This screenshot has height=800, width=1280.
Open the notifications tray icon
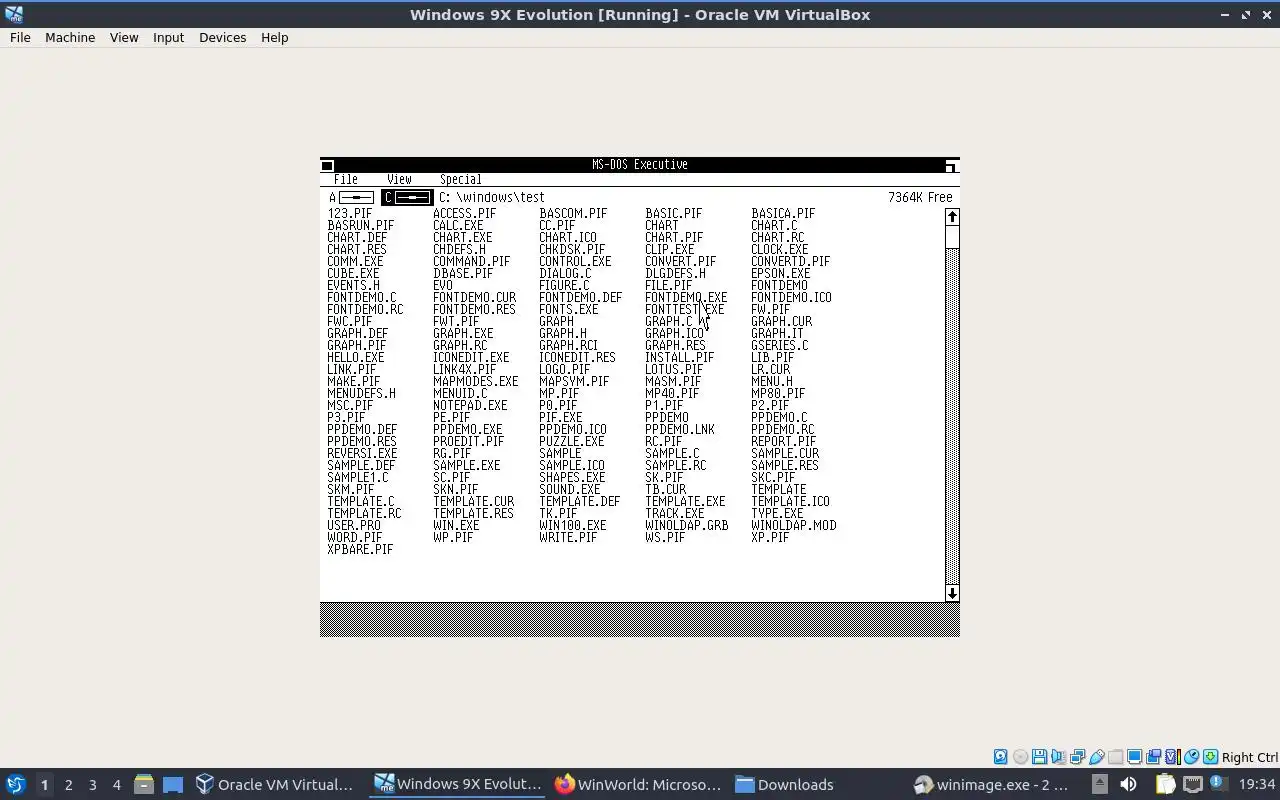(x=1219, y=784)
